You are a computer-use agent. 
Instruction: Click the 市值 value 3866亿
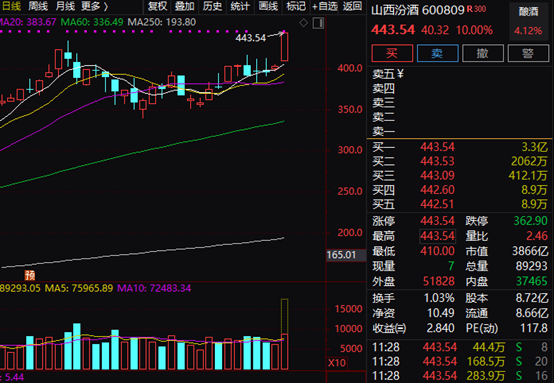point(530,251)
